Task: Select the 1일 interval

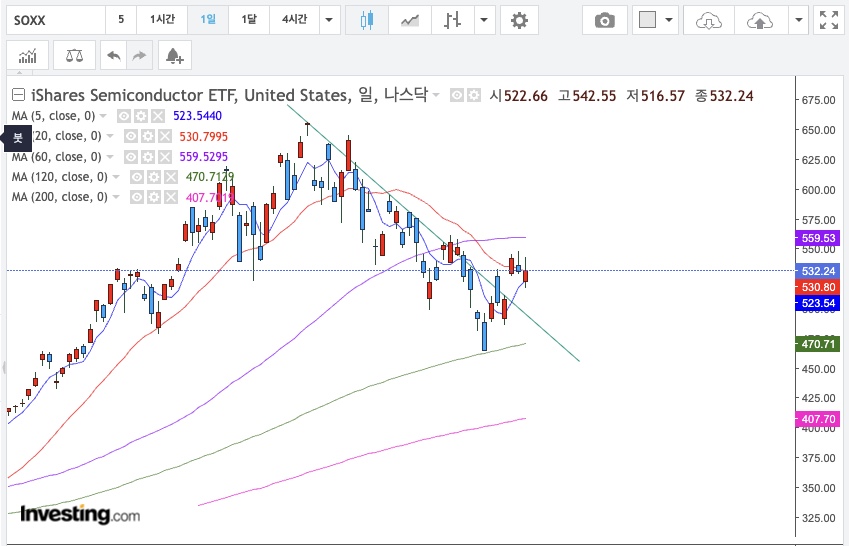Action: point(208,20)
